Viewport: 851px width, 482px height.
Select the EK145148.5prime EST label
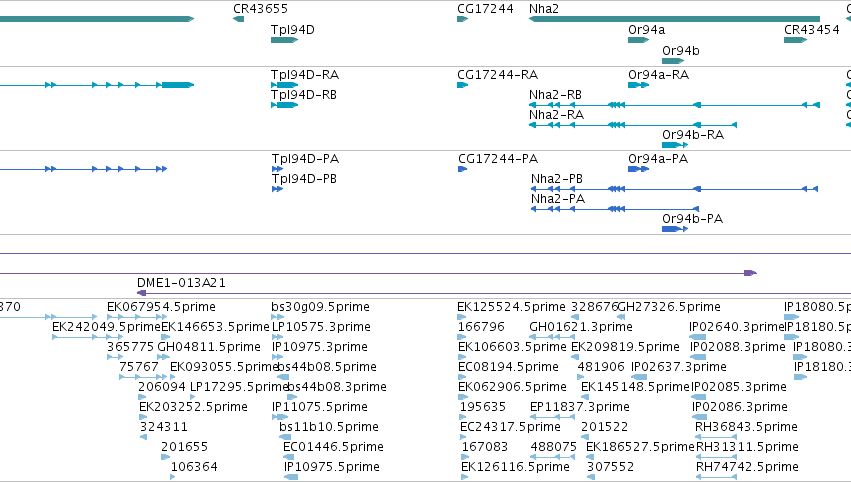click(x=635, y=387)
